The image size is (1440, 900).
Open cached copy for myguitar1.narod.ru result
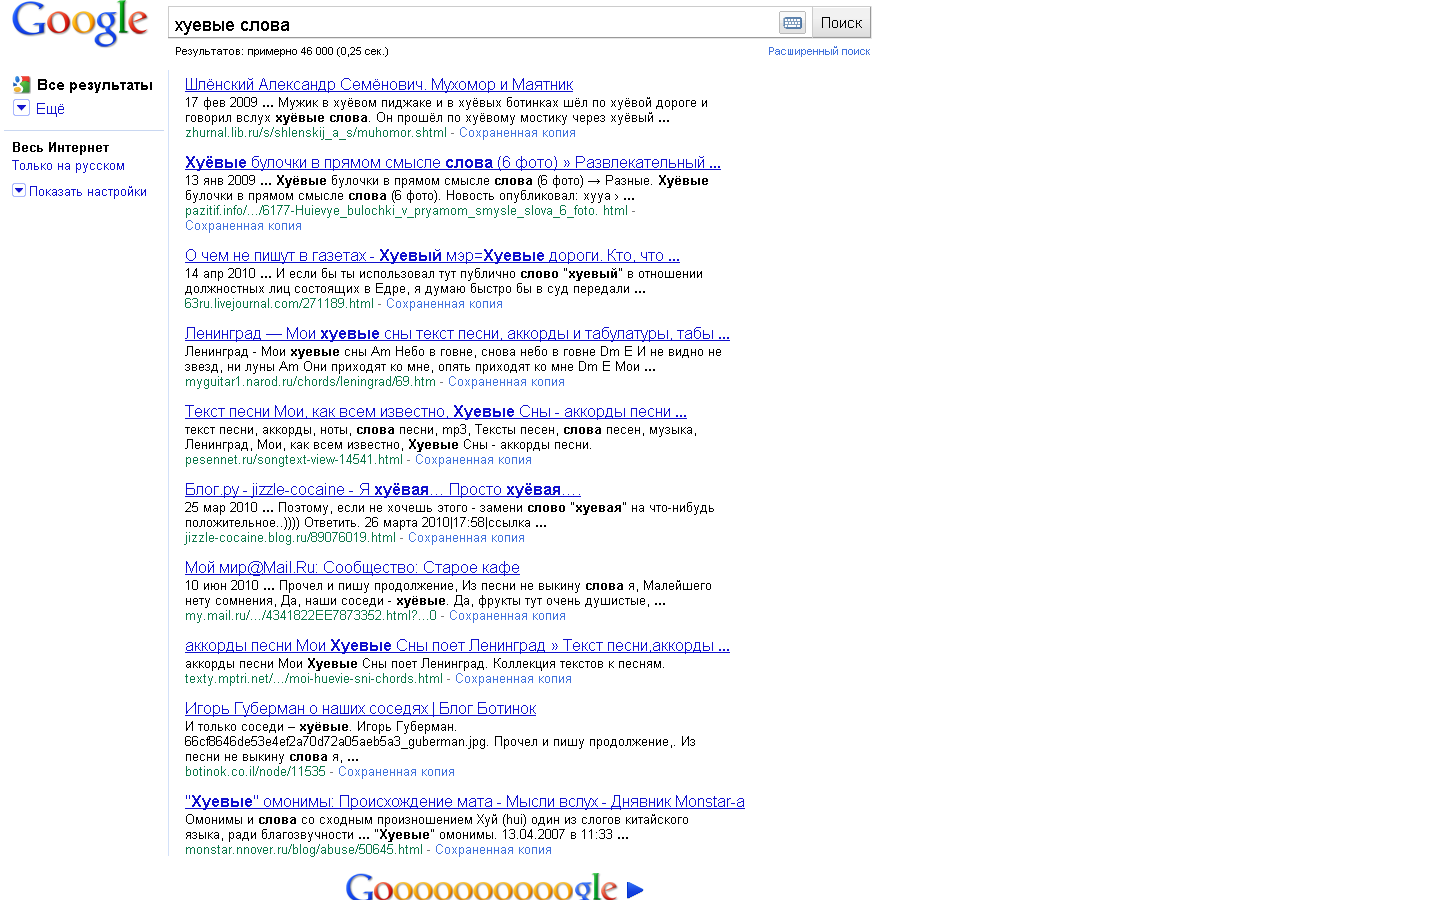[506, 382]
